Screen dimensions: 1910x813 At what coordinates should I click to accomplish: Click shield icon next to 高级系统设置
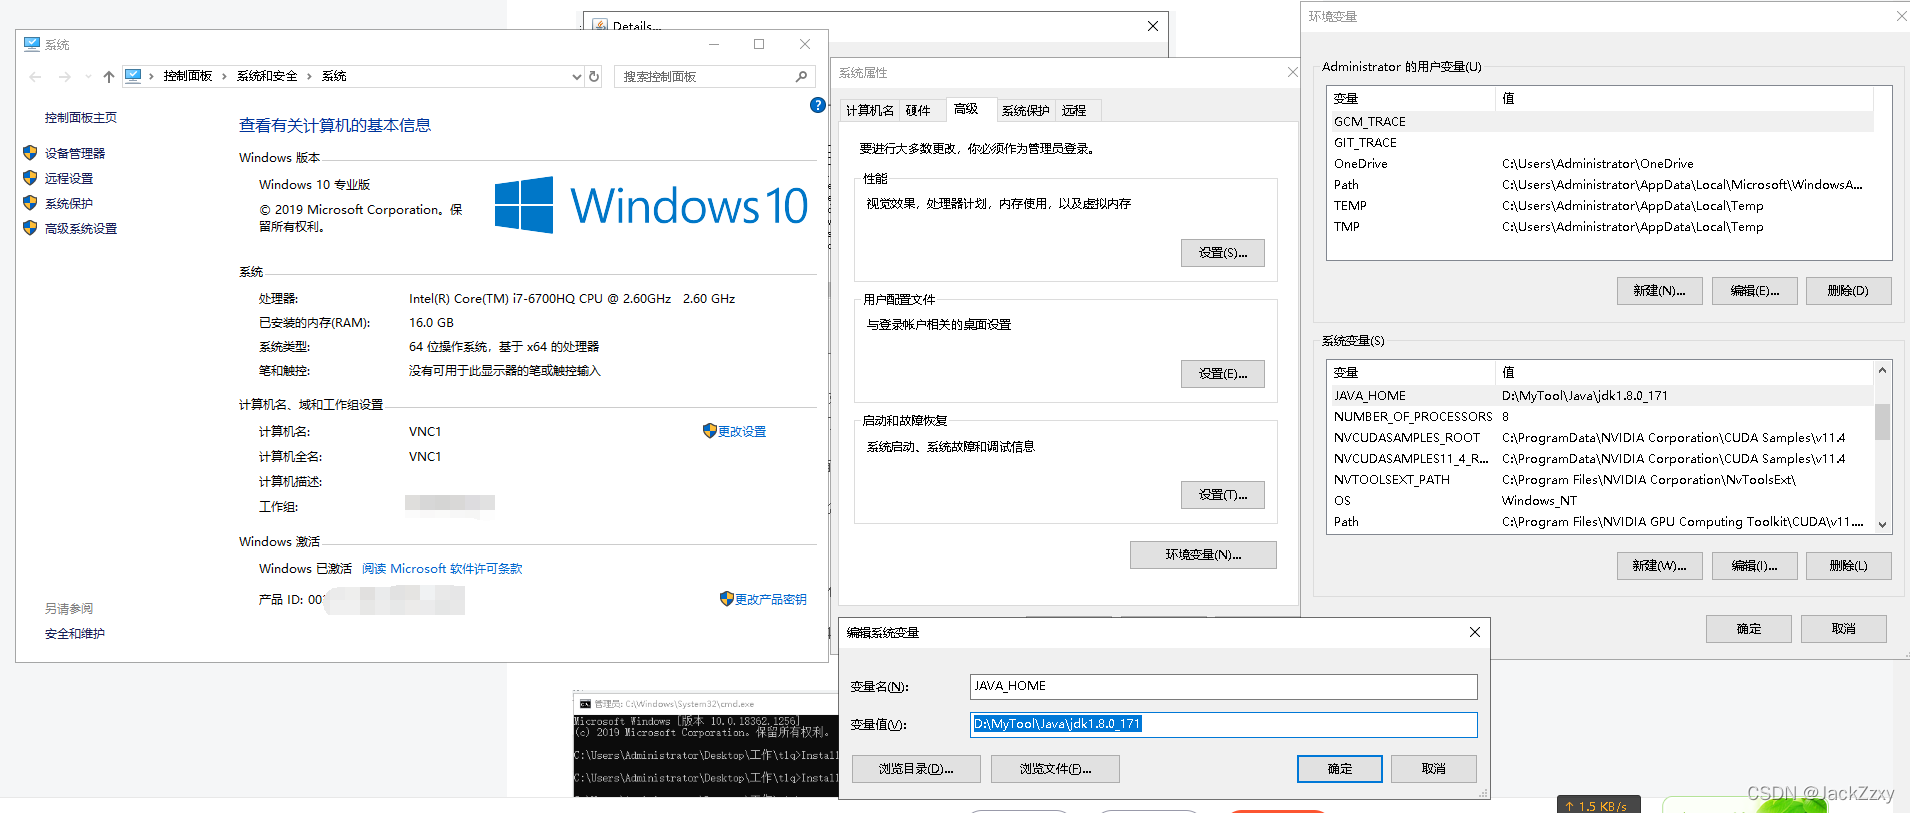coord(30,228)
